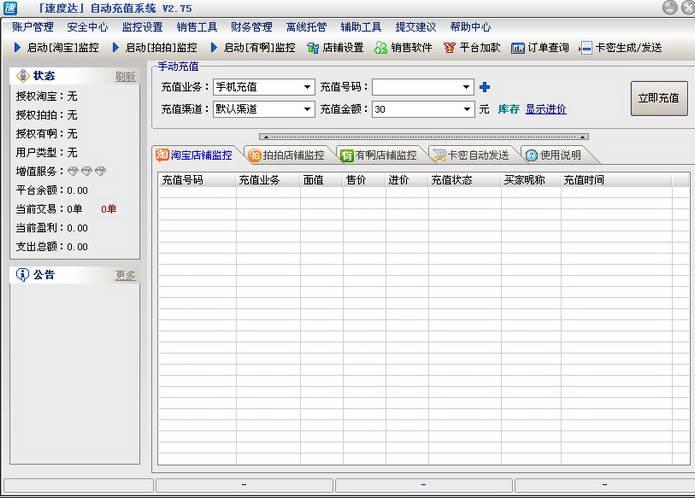This screenshot has width=695, height=498.
Task: Click second diamond icon in 增值服务
Action: [87, 171]
